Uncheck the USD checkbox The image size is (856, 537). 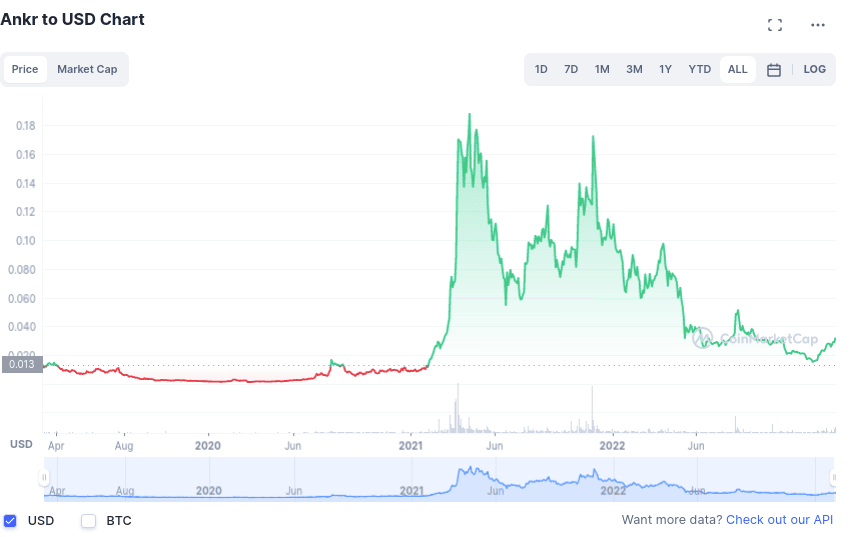click(10, 521)
